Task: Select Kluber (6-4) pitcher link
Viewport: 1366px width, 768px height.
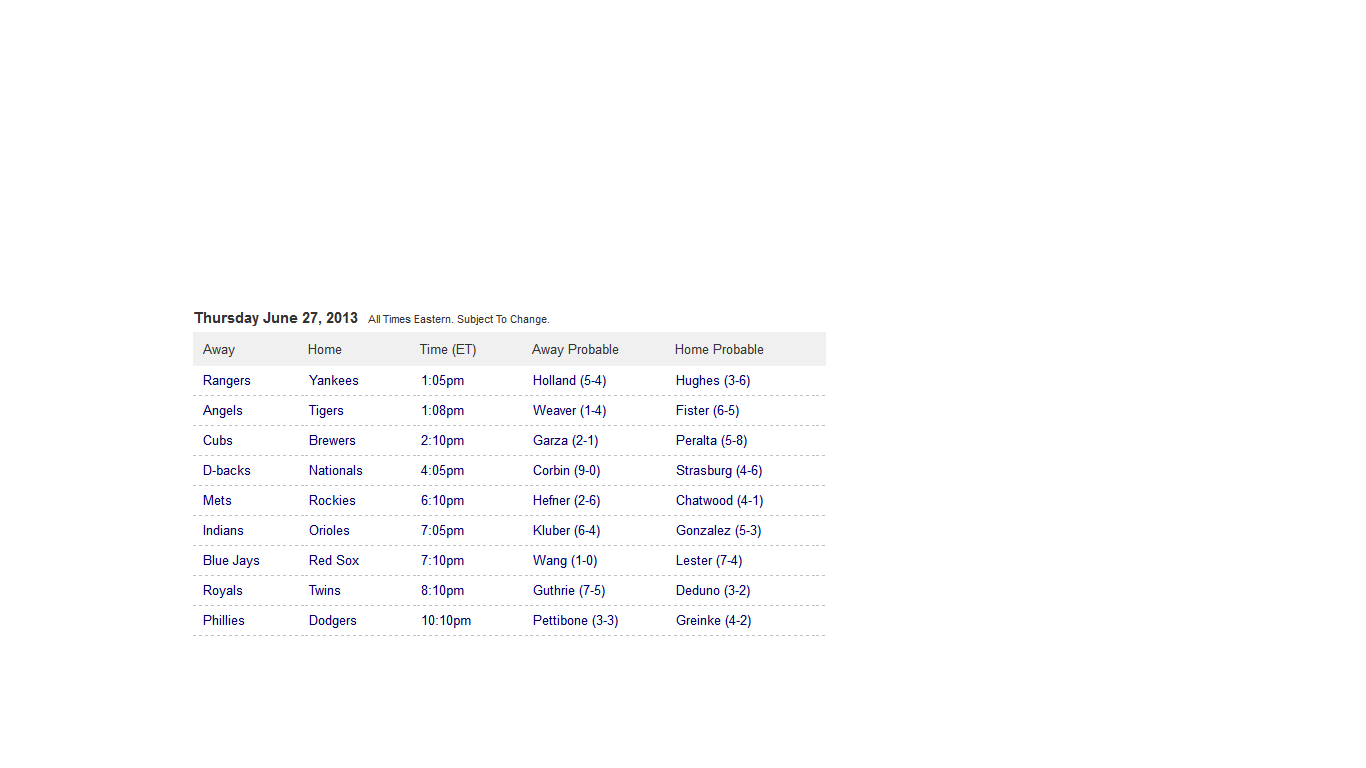Action: click(x=567, y=531)
